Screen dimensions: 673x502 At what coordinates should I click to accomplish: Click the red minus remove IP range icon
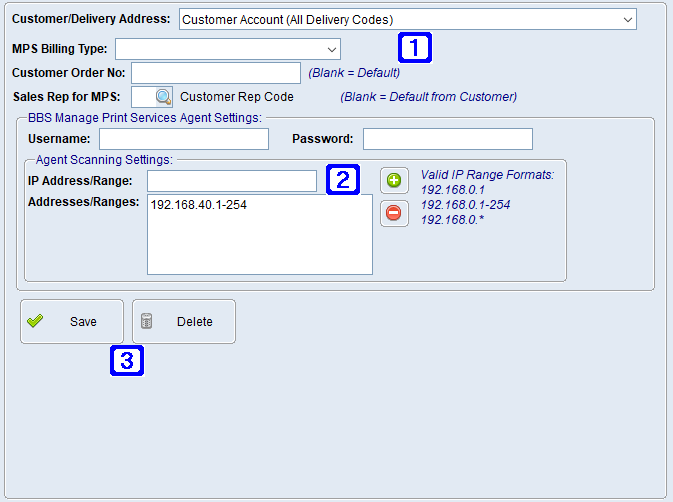[x=394, y=213]
